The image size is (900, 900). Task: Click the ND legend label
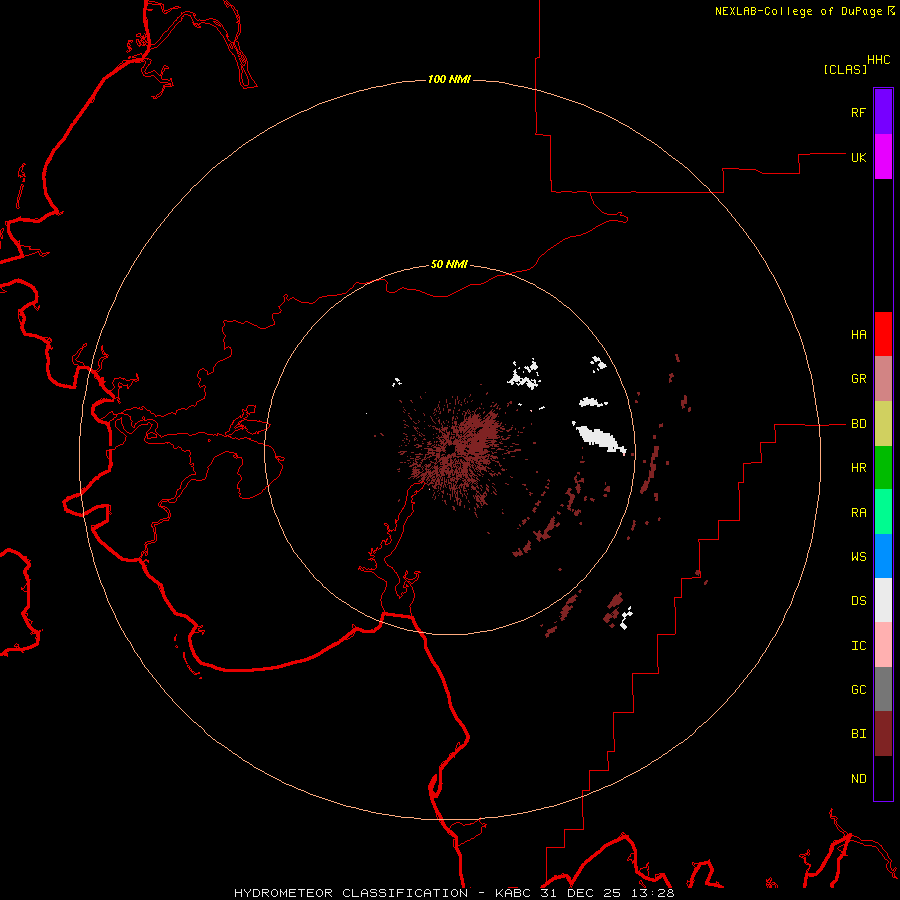(858, 779)
